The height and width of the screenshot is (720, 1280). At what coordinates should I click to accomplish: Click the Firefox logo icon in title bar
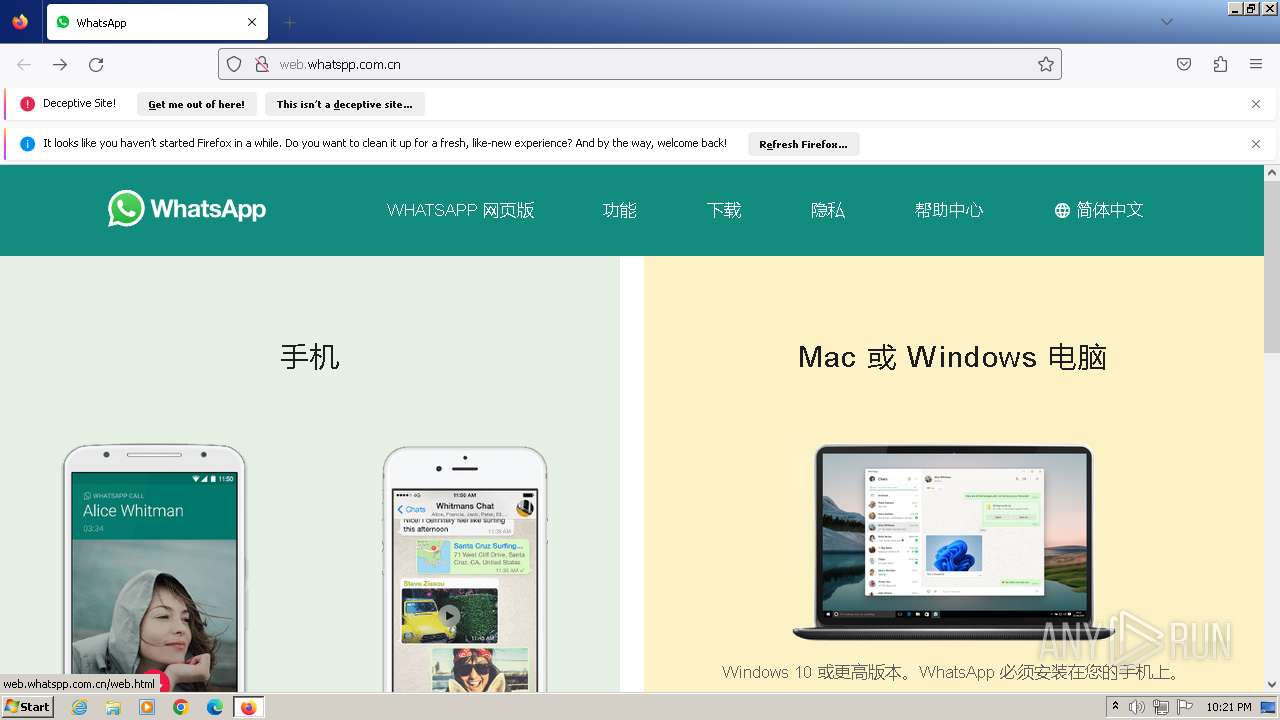(20, 21)
